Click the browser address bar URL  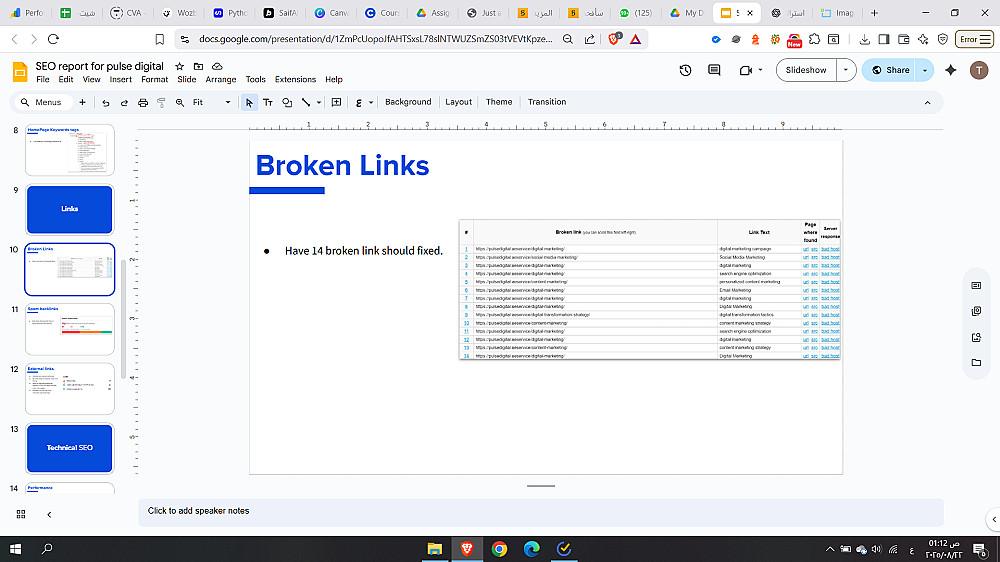click(x=375, y=39)
